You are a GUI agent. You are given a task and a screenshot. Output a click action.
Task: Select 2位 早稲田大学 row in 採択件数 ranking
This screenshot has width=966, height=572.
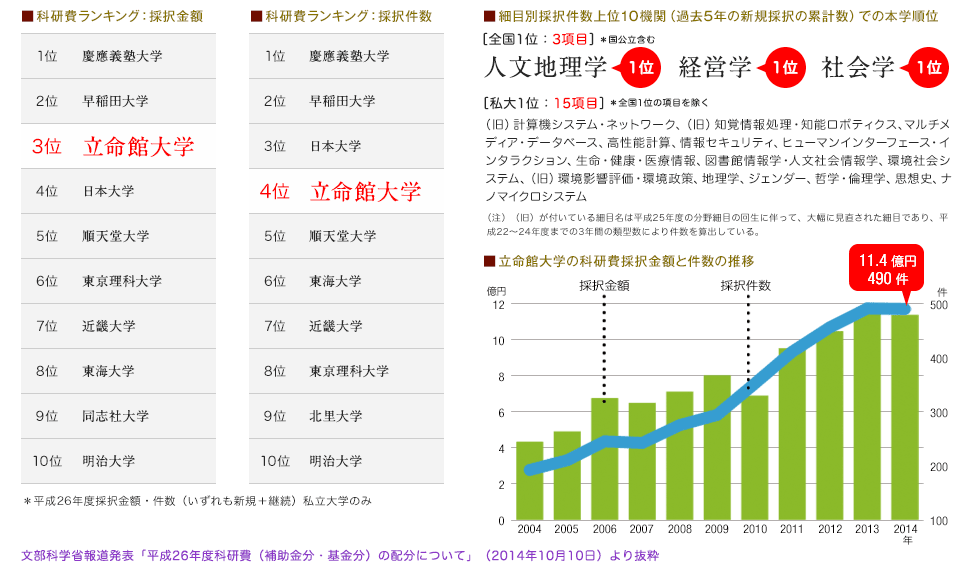click(x=346, y=101)
